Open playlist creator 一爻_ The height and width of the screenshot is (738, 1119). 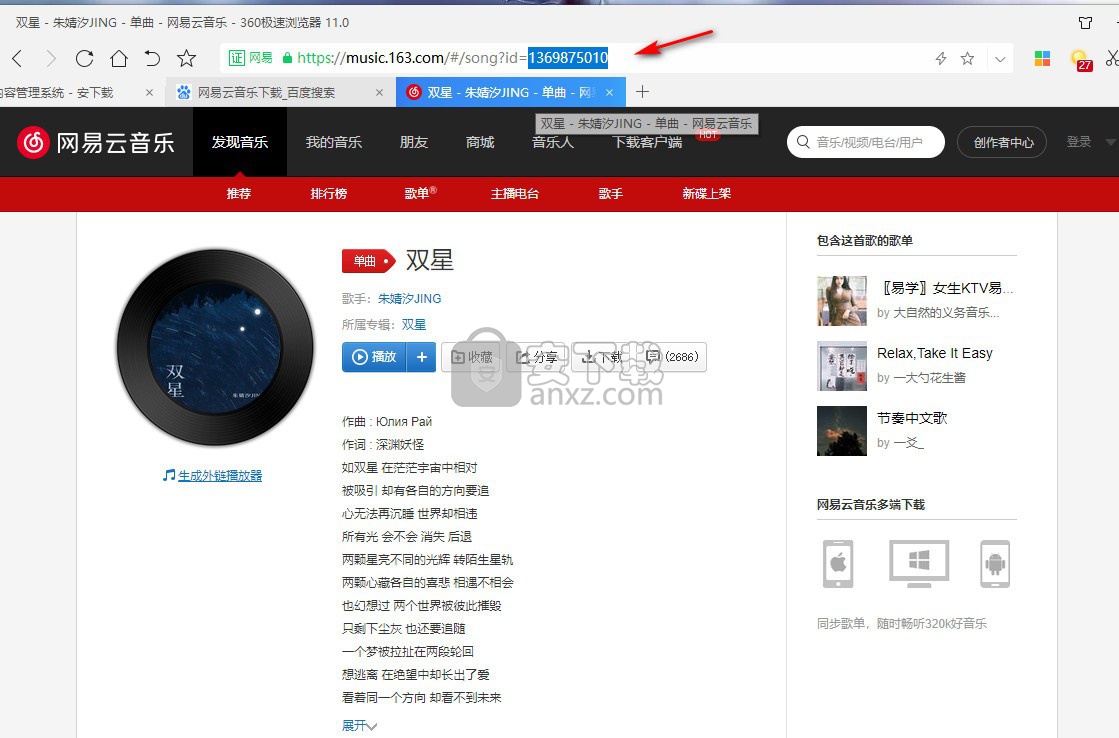coord(908,443)
